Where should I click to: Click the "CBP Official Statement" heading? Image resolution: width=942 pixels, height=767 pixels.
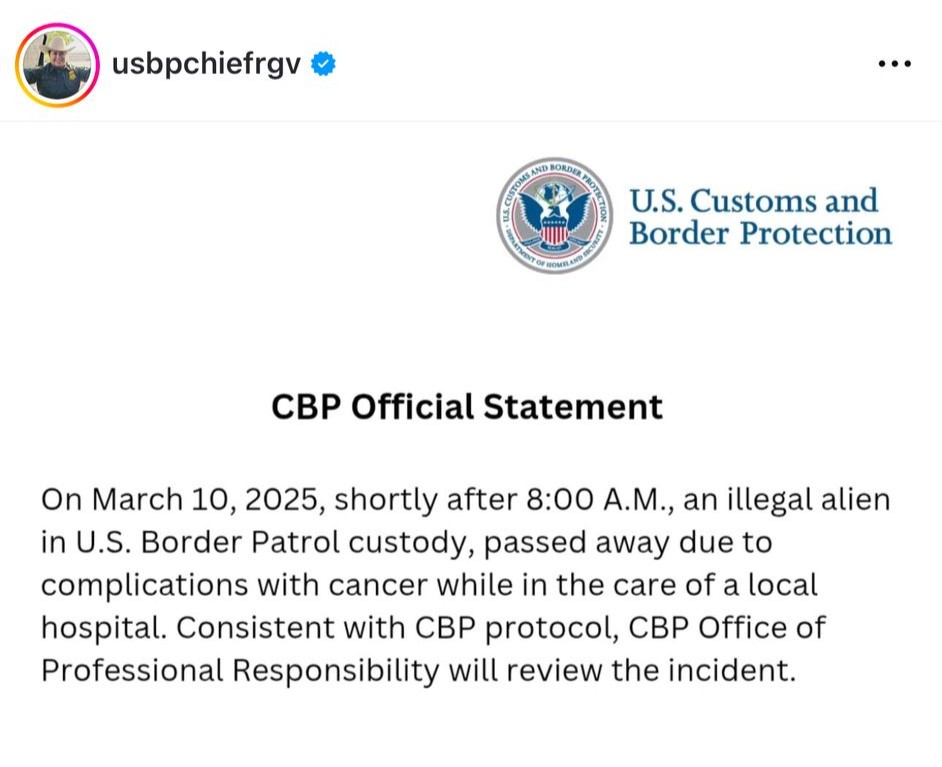467,407
